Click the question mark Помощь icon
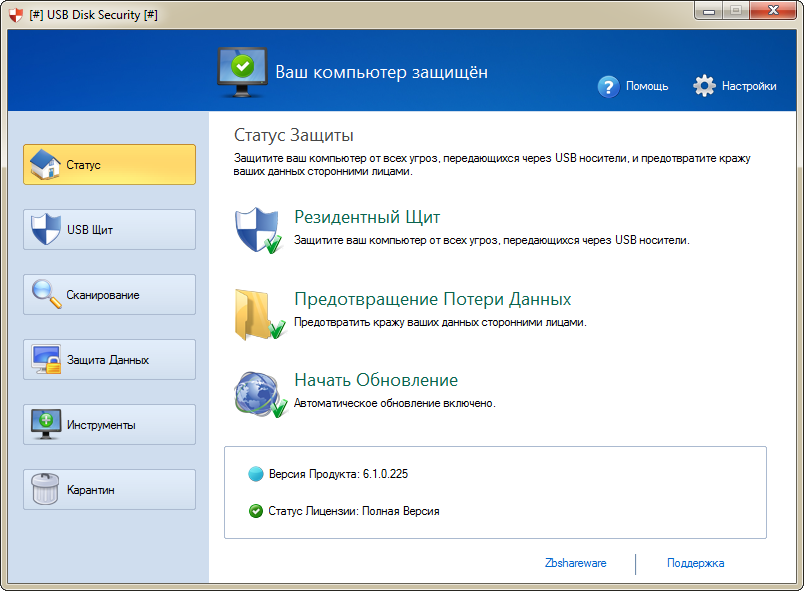804x591 pixels. coord(608,87)
